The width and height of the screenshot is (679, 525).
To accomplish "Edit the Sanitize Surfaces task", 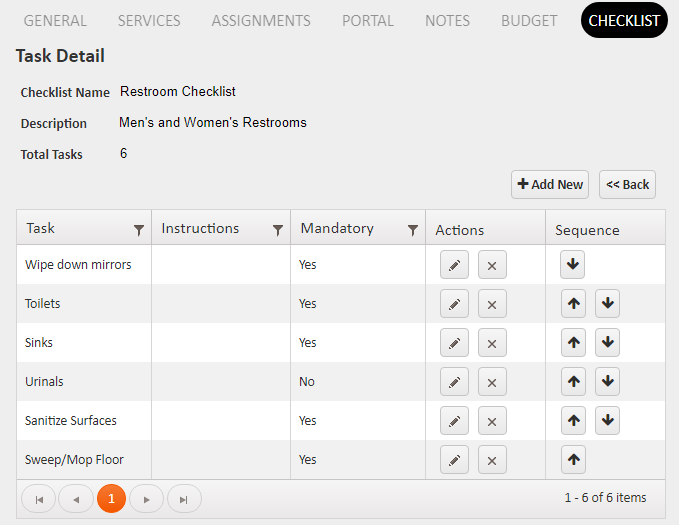I will click(454, 421).
